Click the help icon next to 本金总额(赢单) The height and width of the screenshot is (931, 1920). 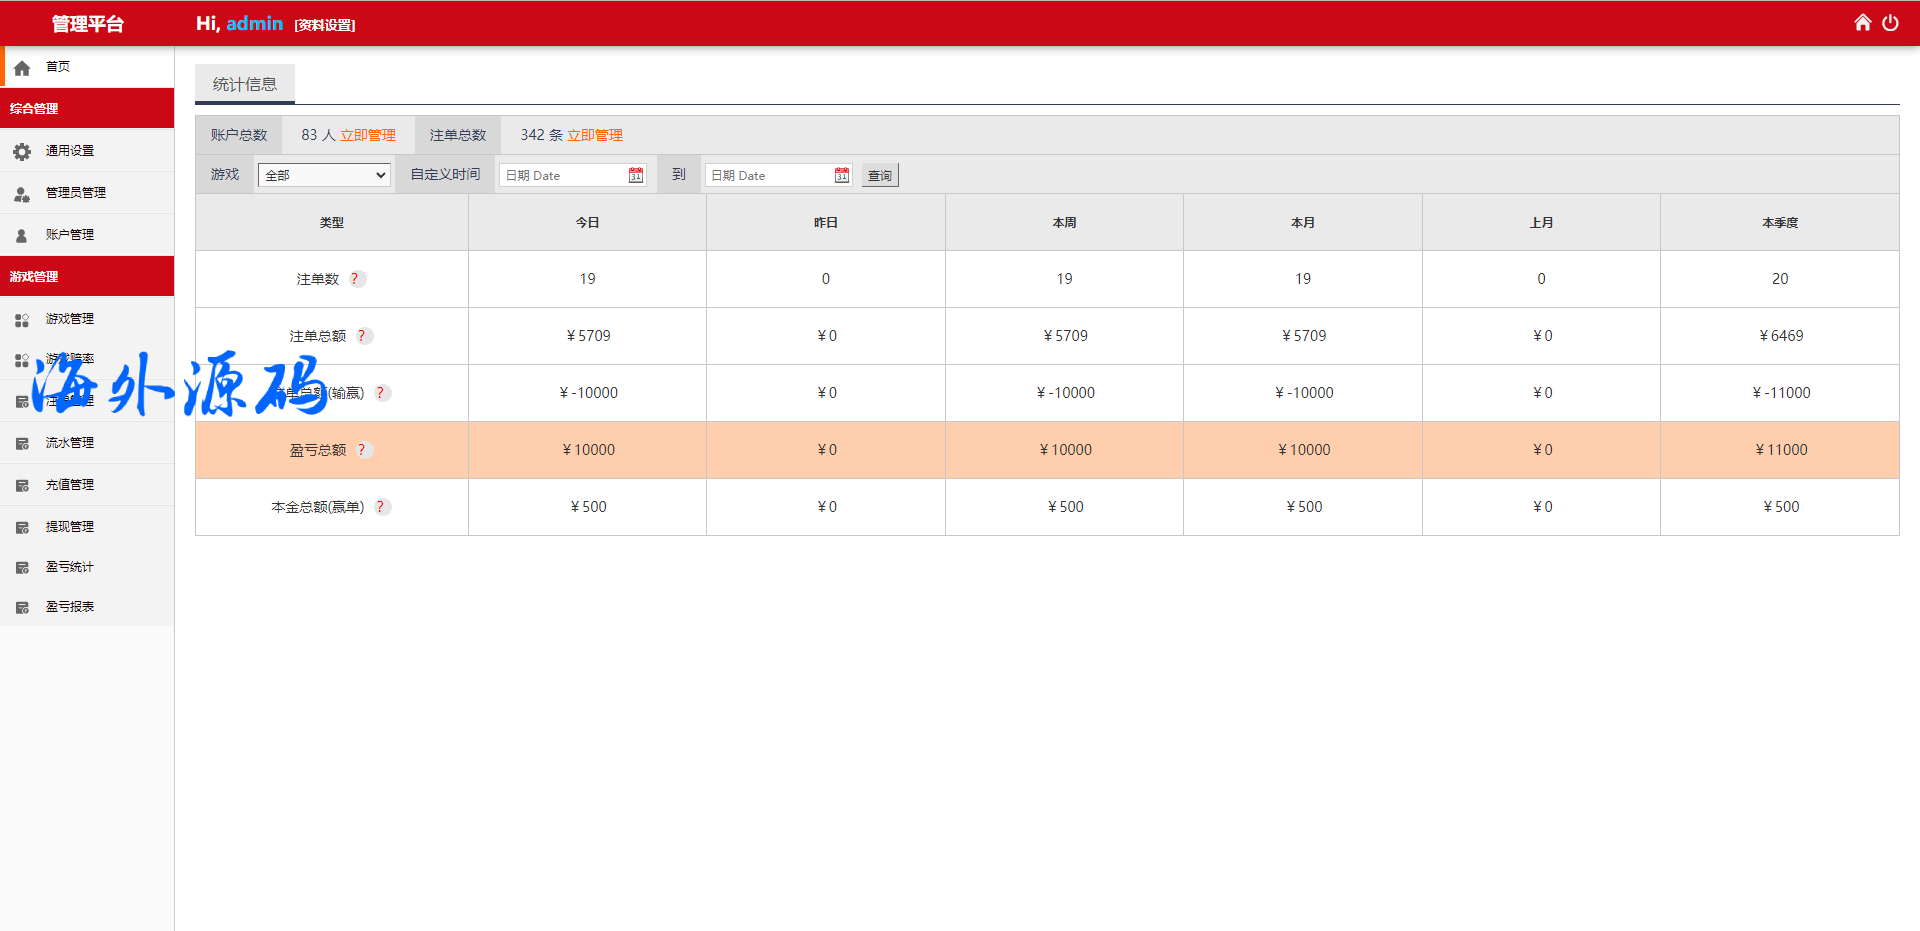[381, 507]
